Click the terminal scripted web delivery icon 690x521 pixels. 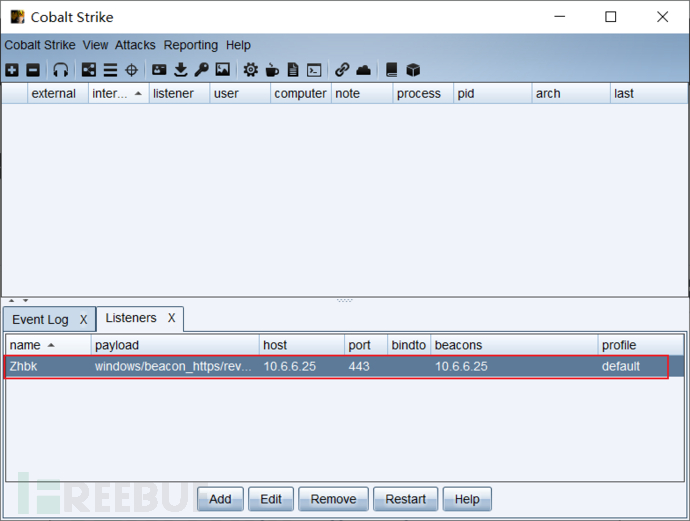pos(314,70)
